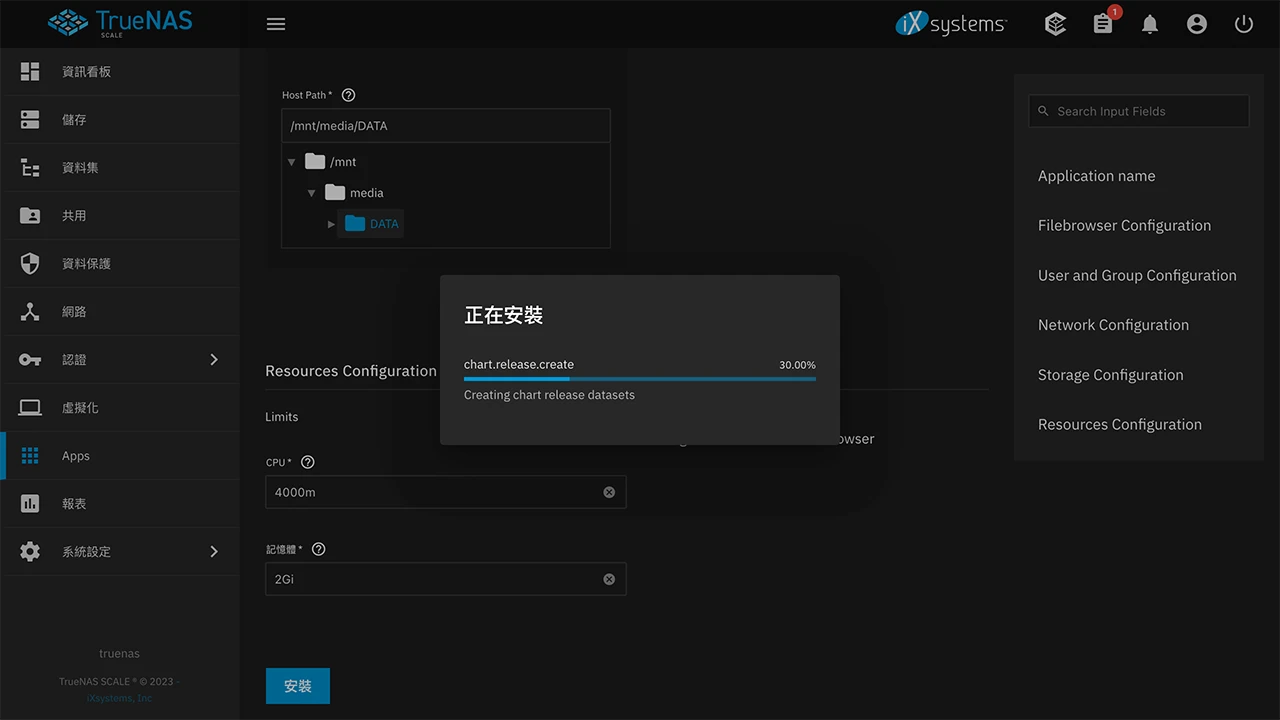
Task: Collapse the media folder in the tree
Action: 311,192
